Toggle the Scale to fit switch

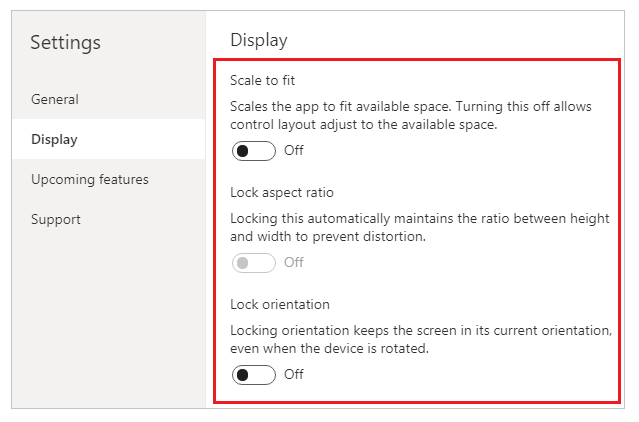(x=253, y=151)
